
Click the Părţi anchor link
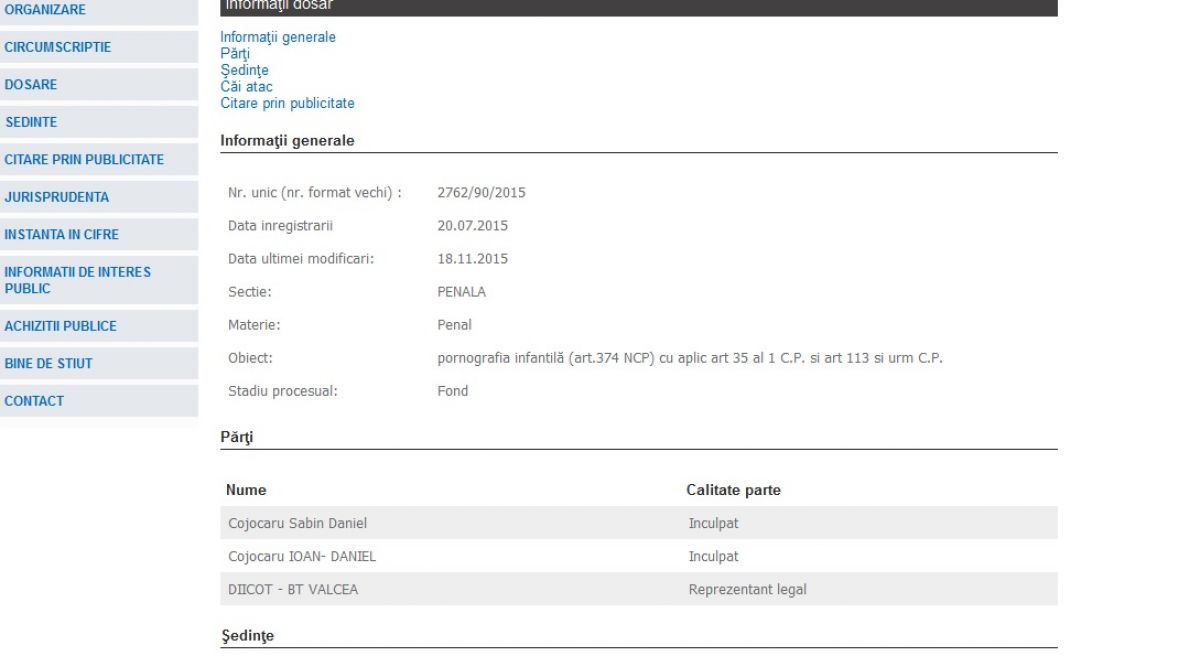(x=235, y=54)
